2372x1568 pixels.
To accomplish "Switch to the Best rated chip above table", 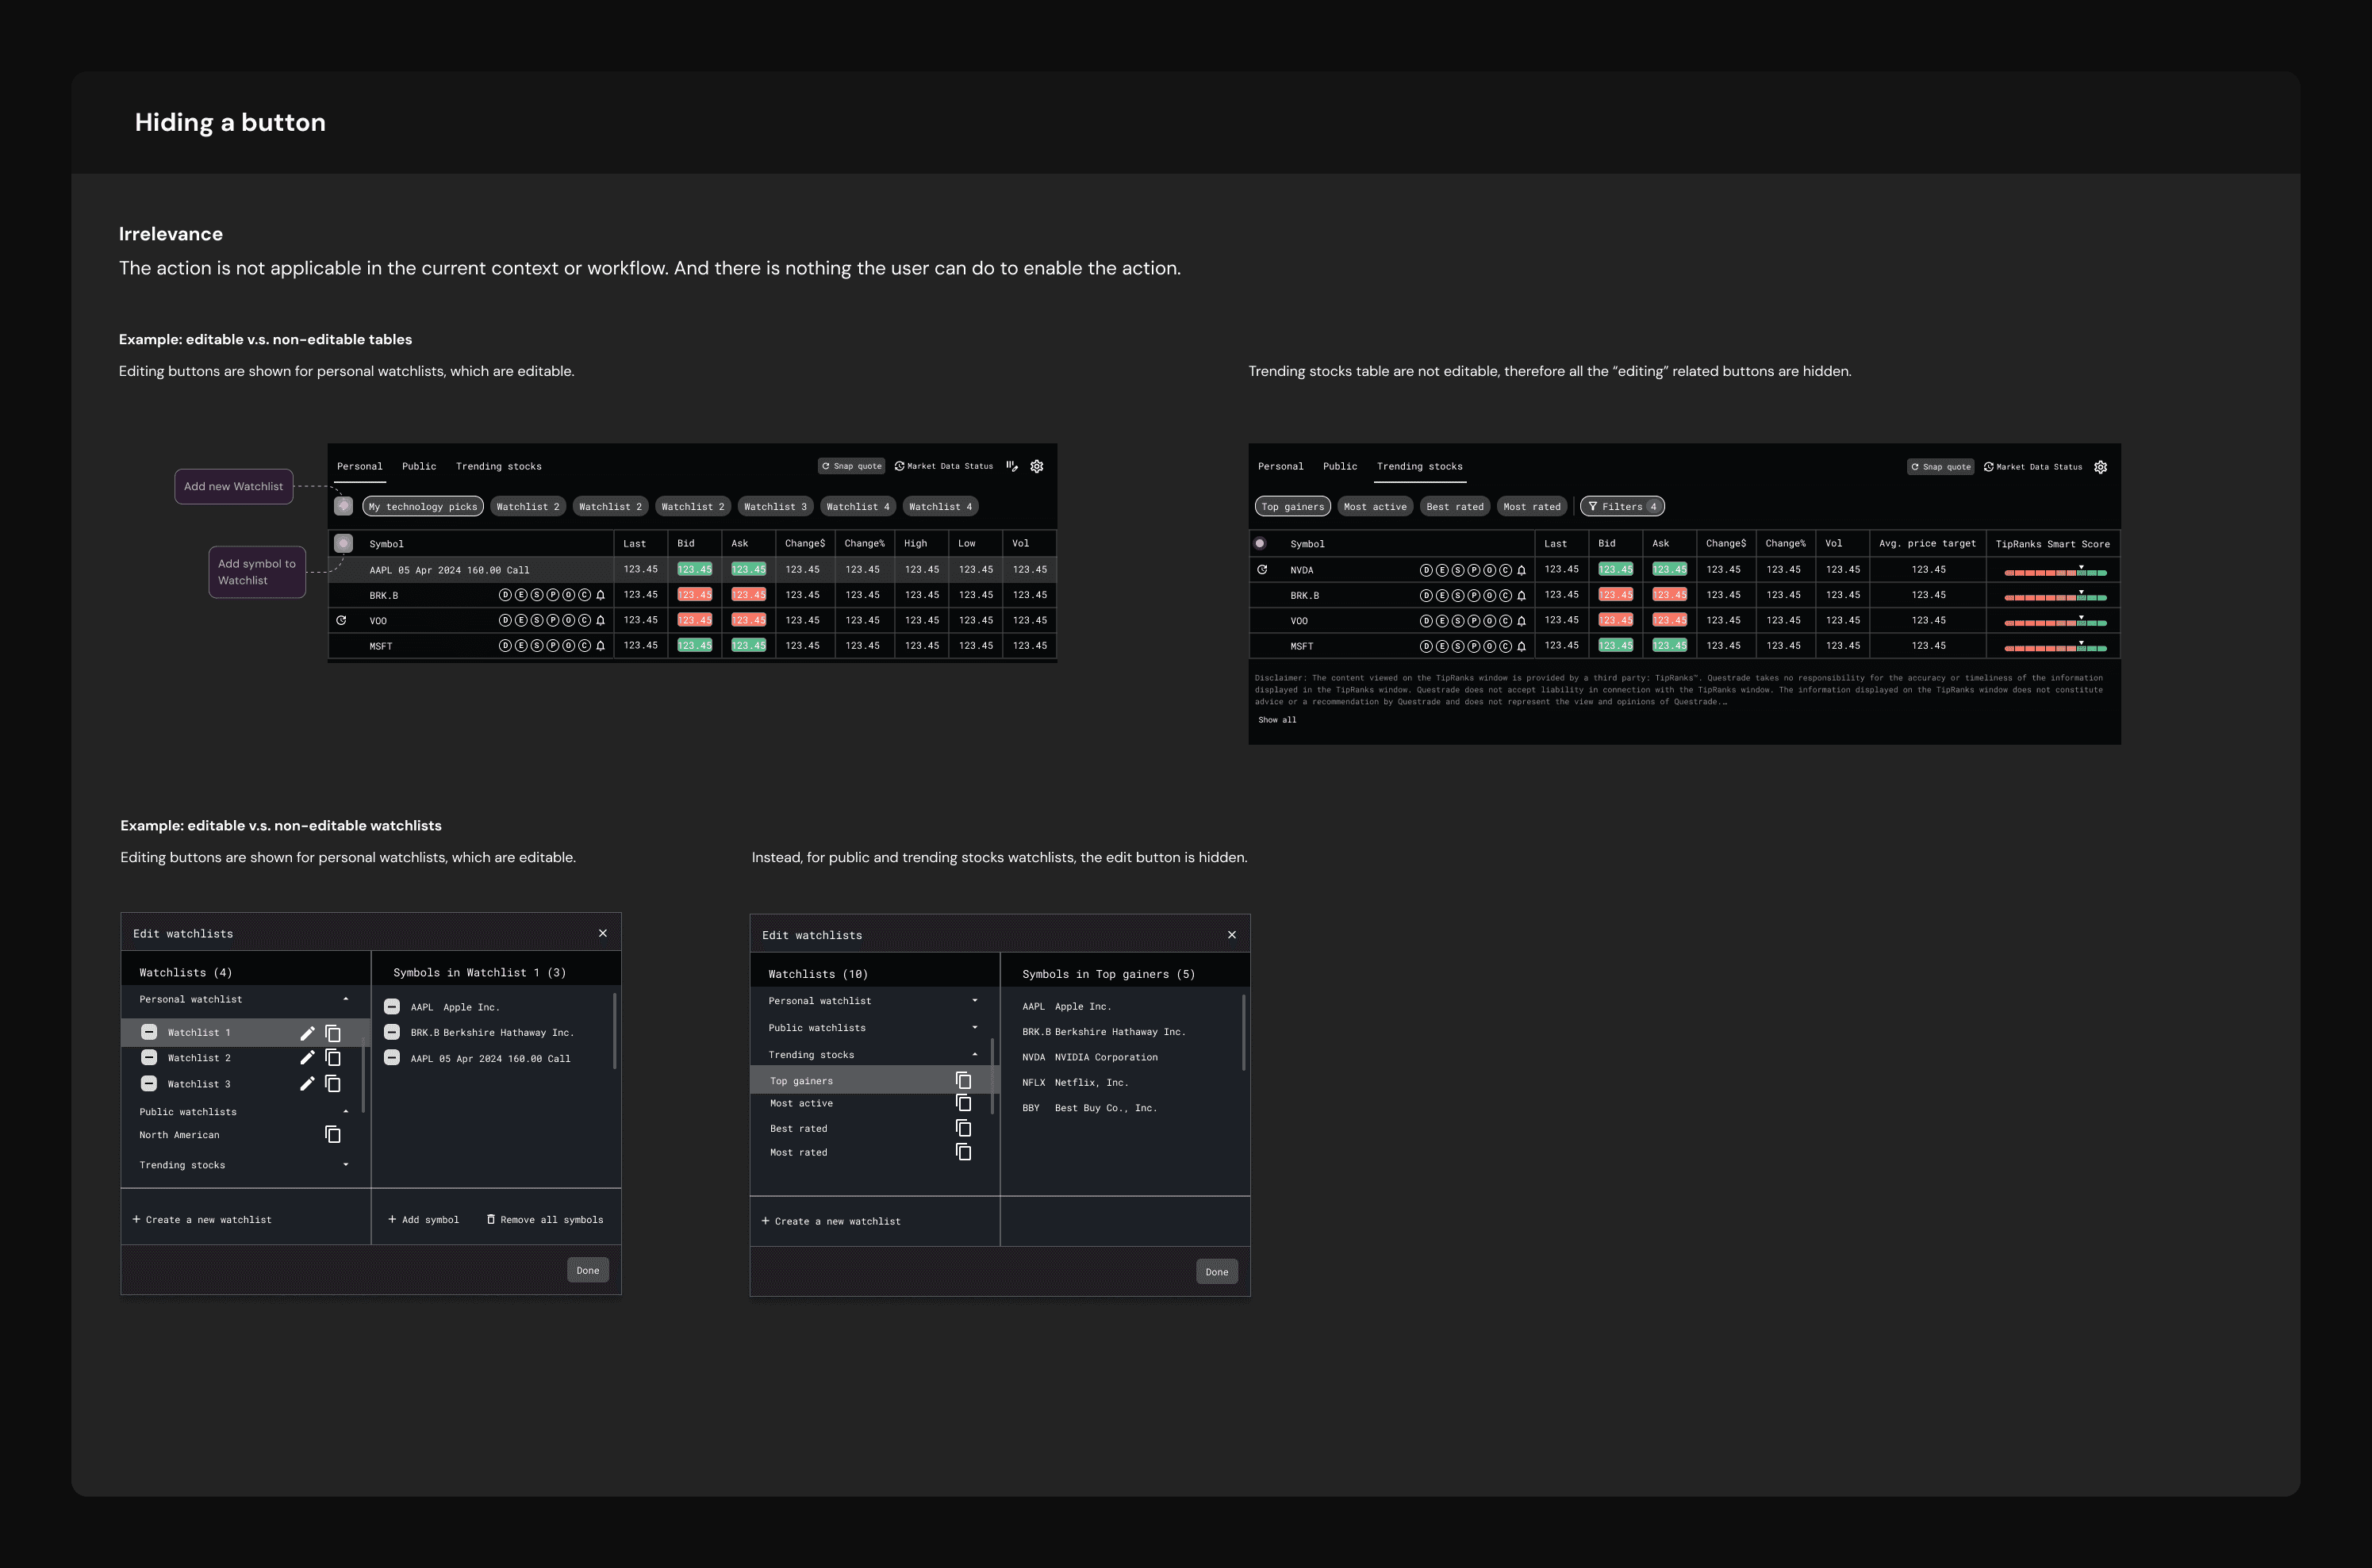I will 1454,507.
